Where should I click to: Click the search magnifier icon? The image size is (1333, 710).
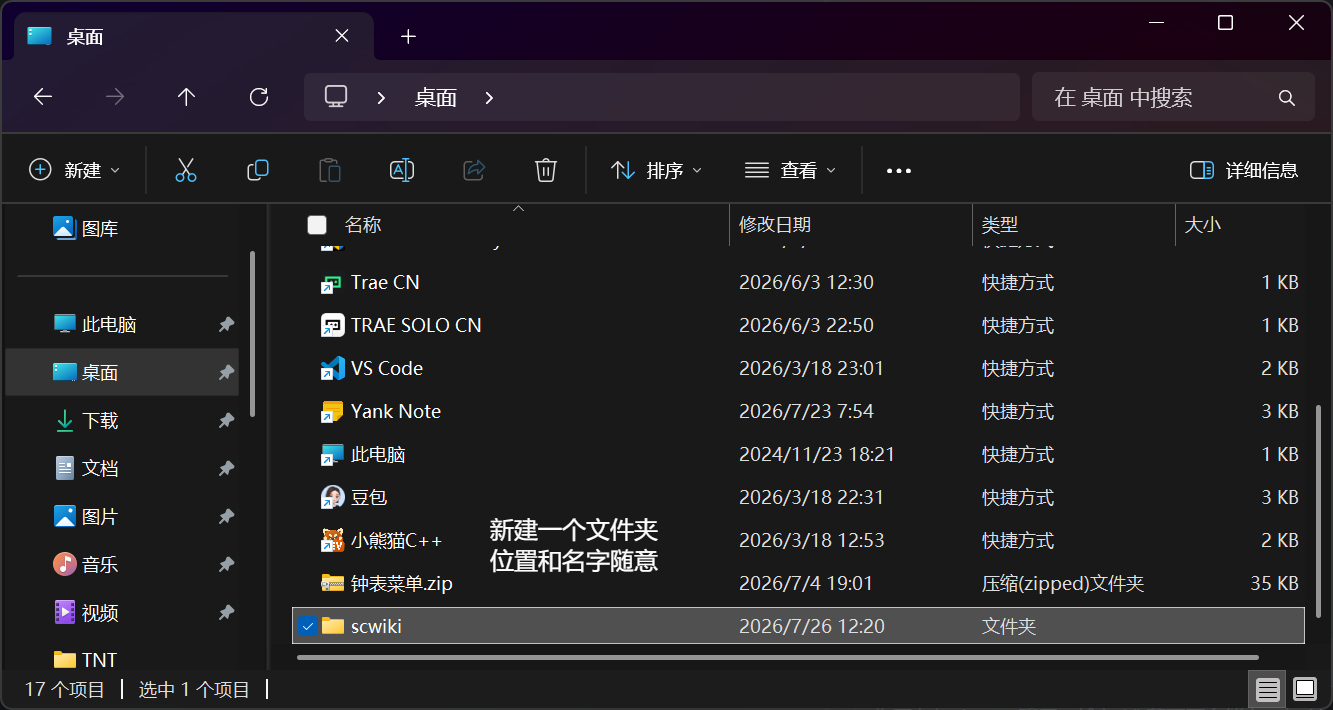1287,98
